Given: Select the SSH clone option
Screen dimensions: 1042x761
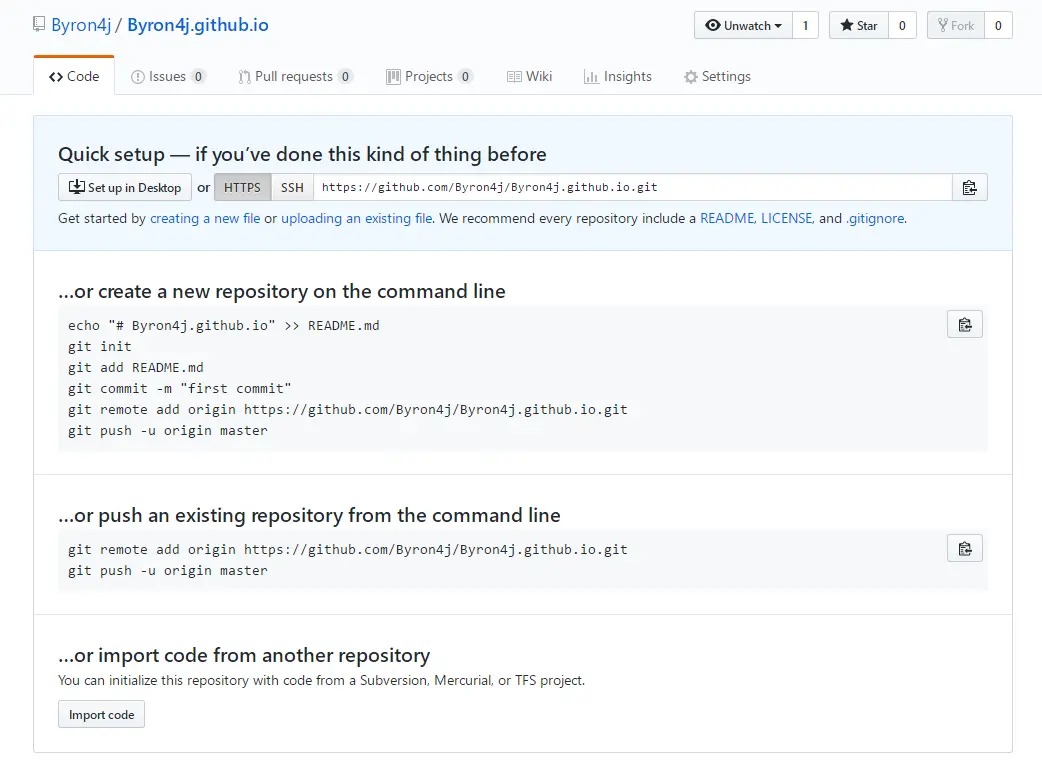Looking at the screenshot, I should pyautogui.click(x=292, y=187).
